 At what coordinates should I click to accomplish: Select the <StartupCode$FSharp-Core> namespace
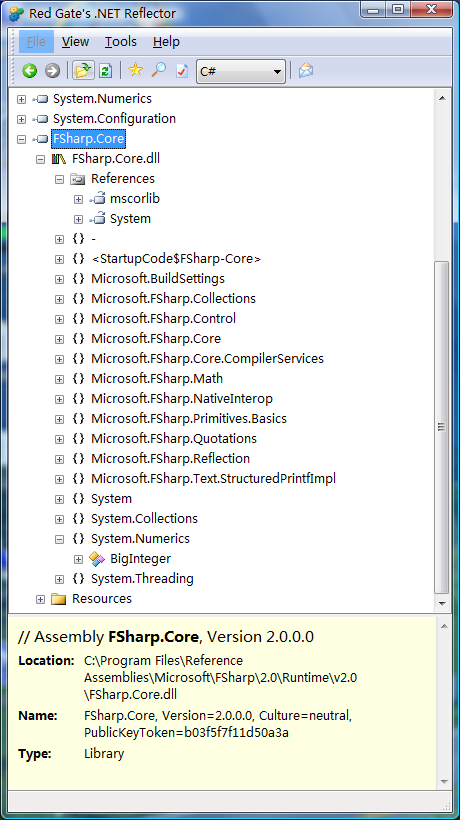[x=176, y=258]
